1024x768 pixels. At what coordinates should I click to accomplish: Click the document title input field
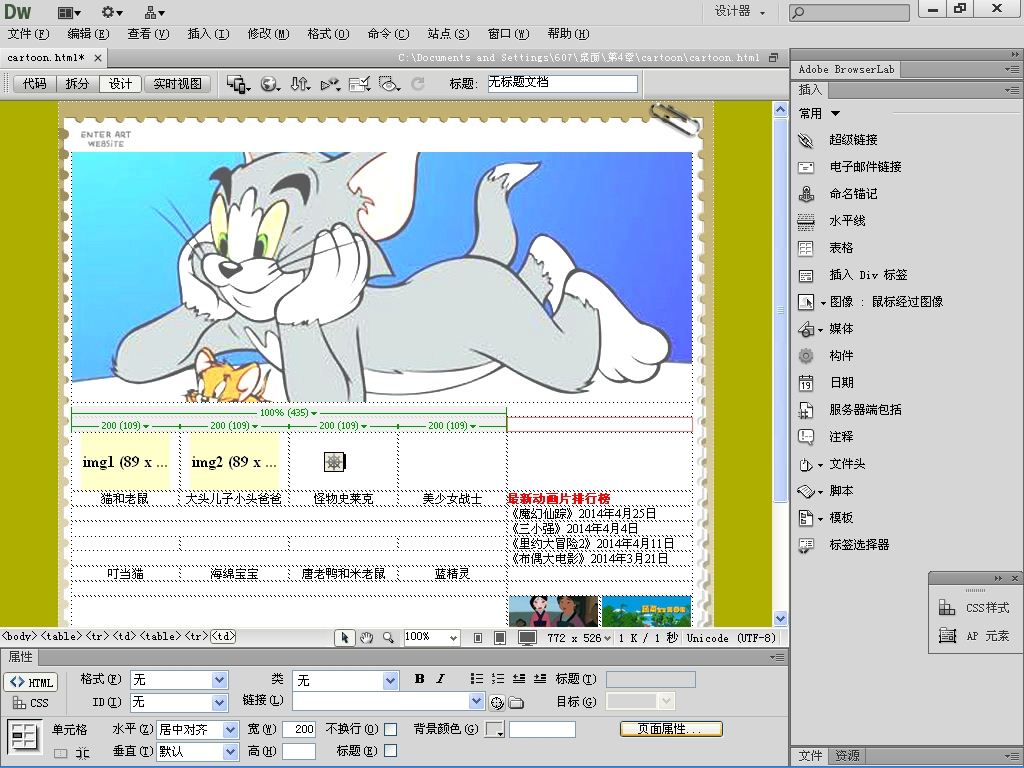tap(562, 83)
